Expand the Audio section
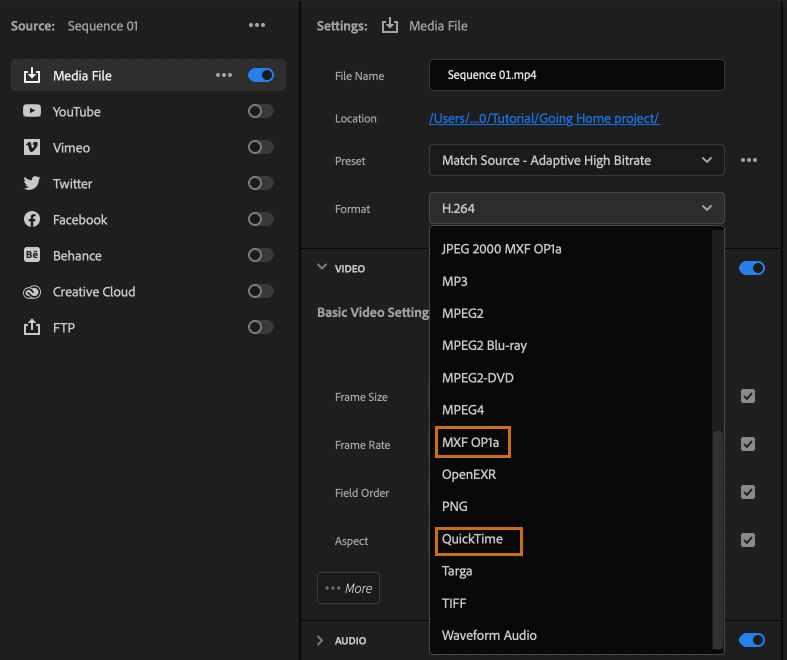The image size is (787, 660). 322,640
